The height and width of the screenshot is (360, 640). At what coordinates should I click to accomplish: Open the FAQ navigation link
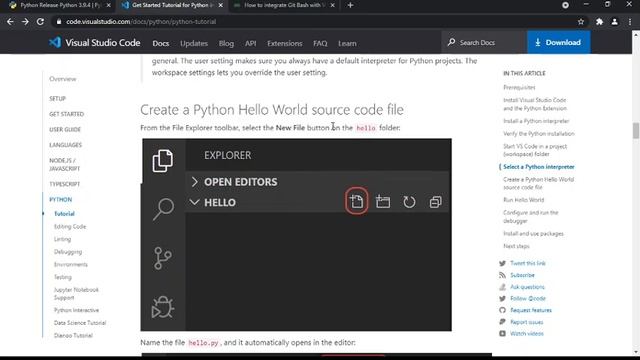(x=320, y=43)
